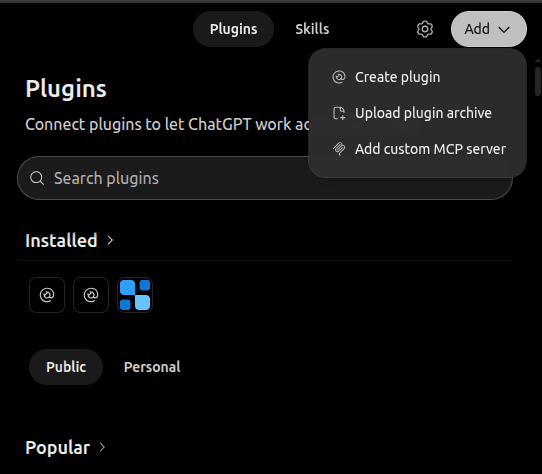Screen dimensions: 542x474
Task: Open the Popular heading link
Action: [57, 447]
